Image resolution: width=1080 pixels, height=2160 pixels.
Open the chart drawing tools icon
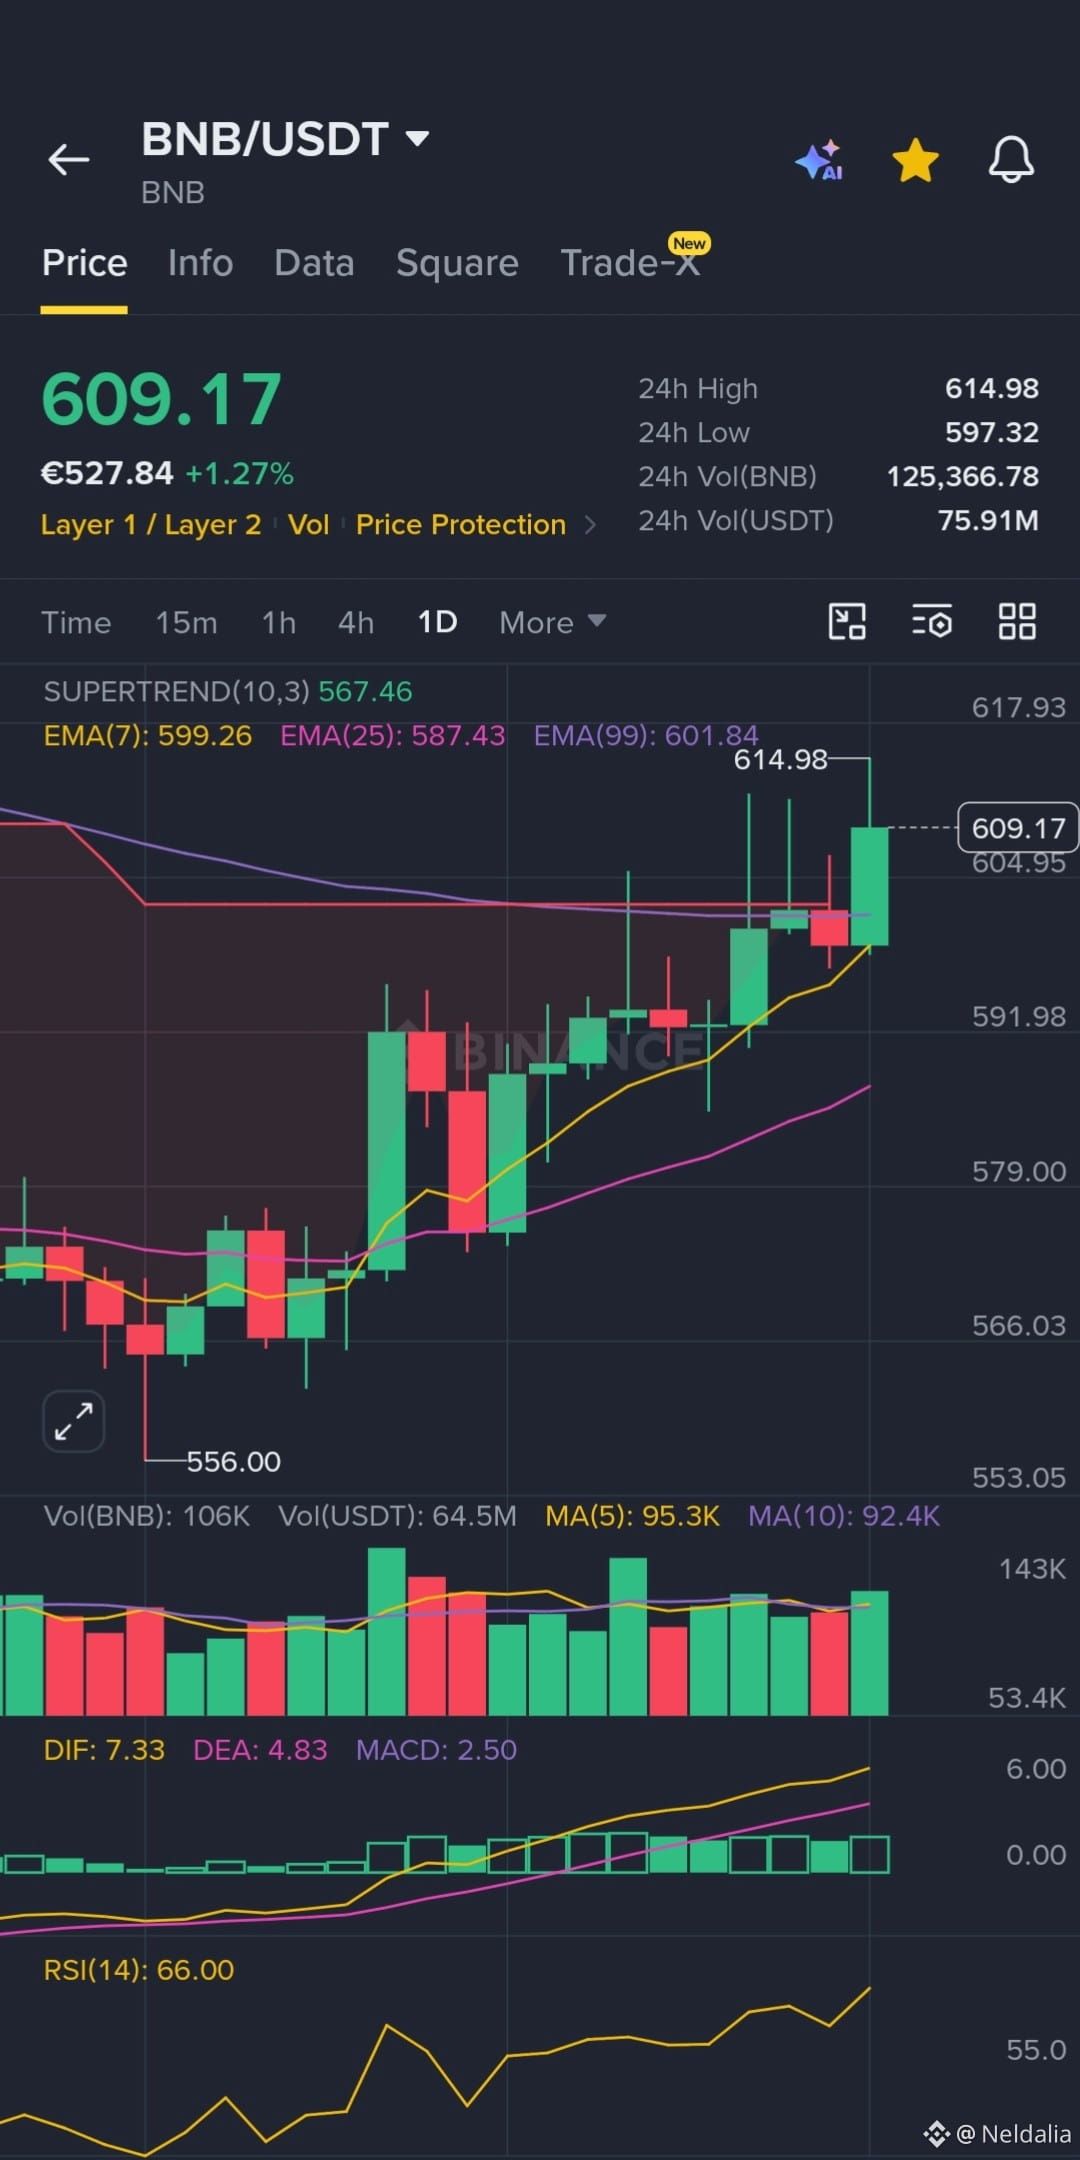coord(847,622)
